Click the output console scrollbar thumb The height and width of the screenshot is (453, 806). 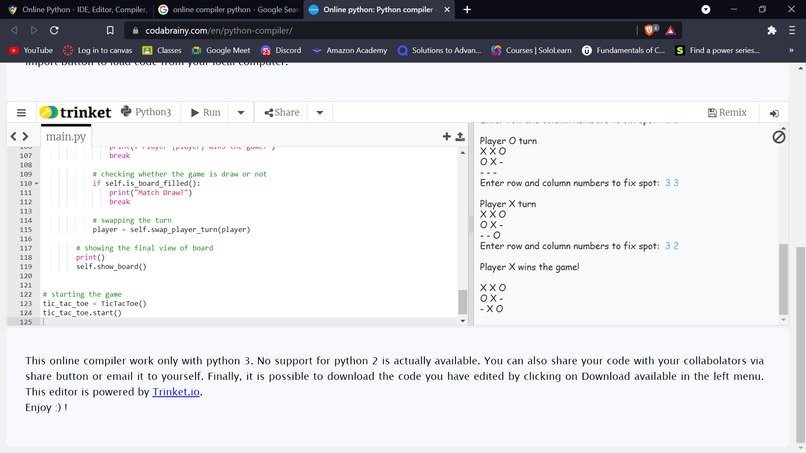click(783, 278)
